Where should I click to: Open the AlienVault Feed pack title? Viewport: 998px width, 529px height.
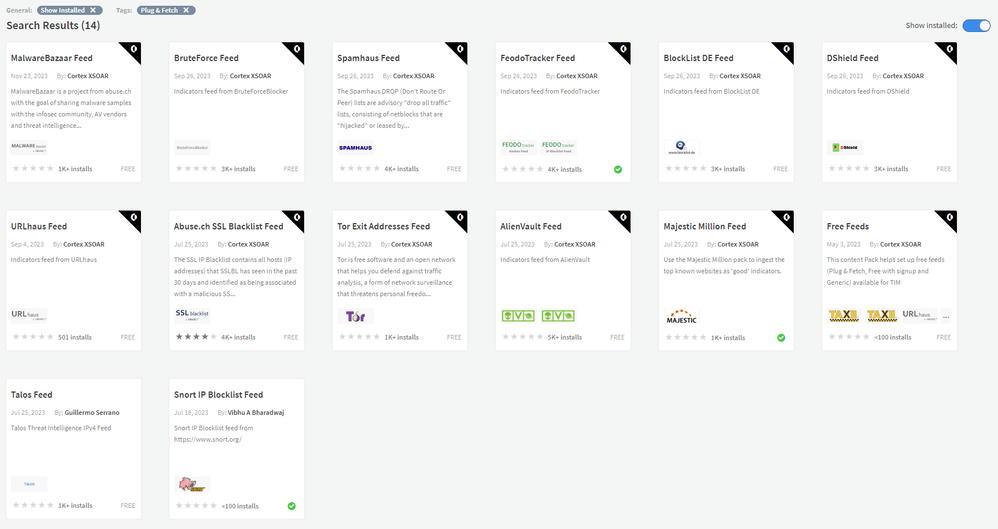tap(531, 226)
